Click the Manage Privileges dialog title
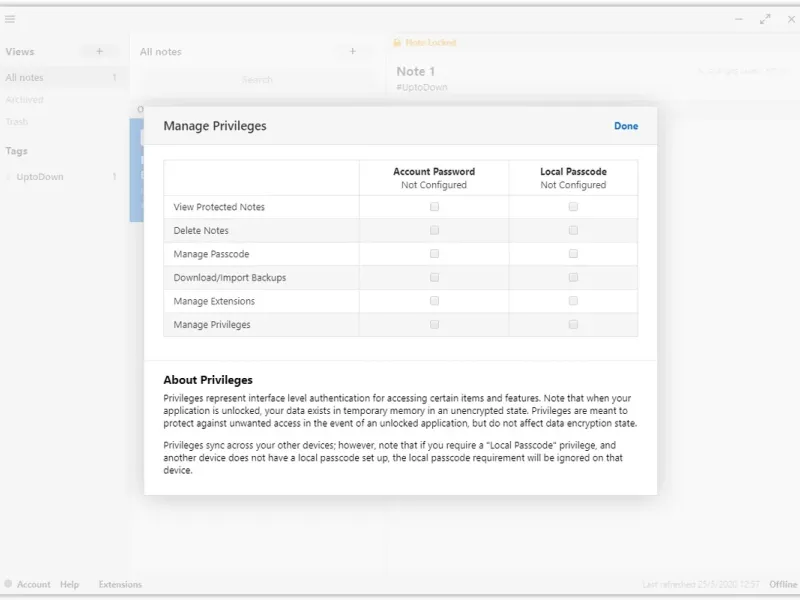Screen dimensions: 800x600 pyautogui.click(x=215, y=126)
